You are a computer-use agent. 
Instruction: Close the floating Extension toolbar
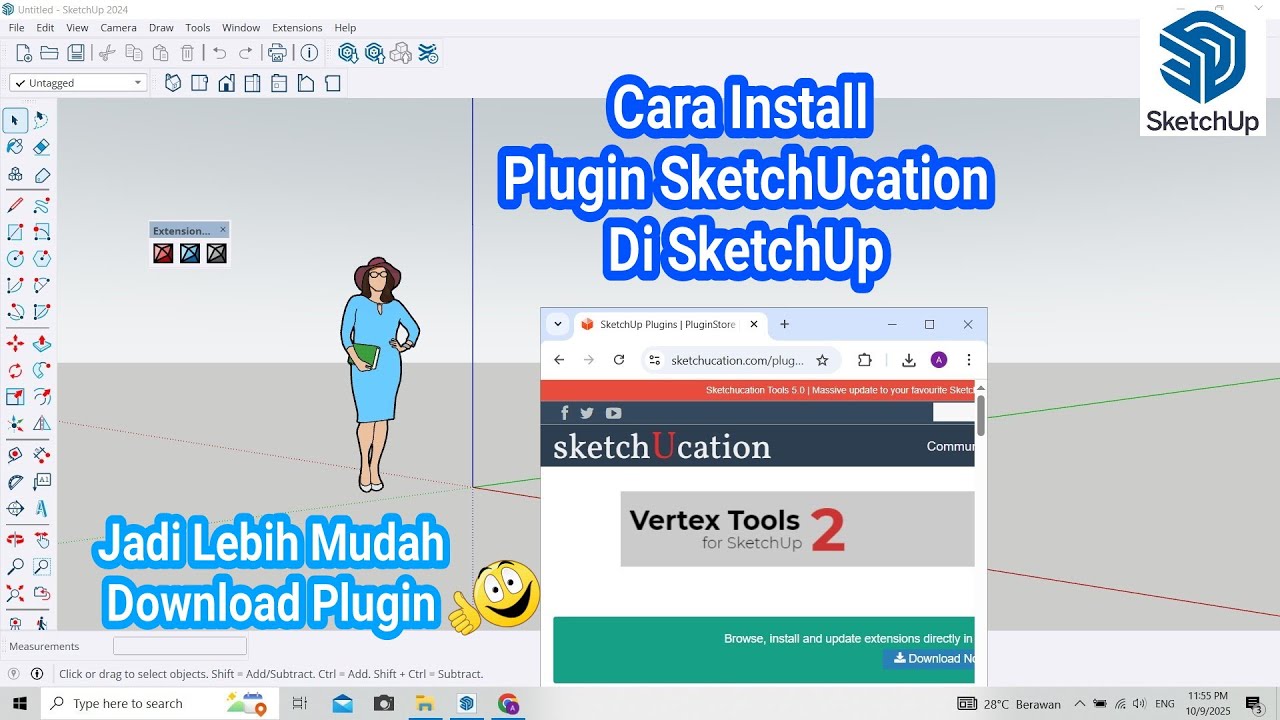[x=222, y=230]
